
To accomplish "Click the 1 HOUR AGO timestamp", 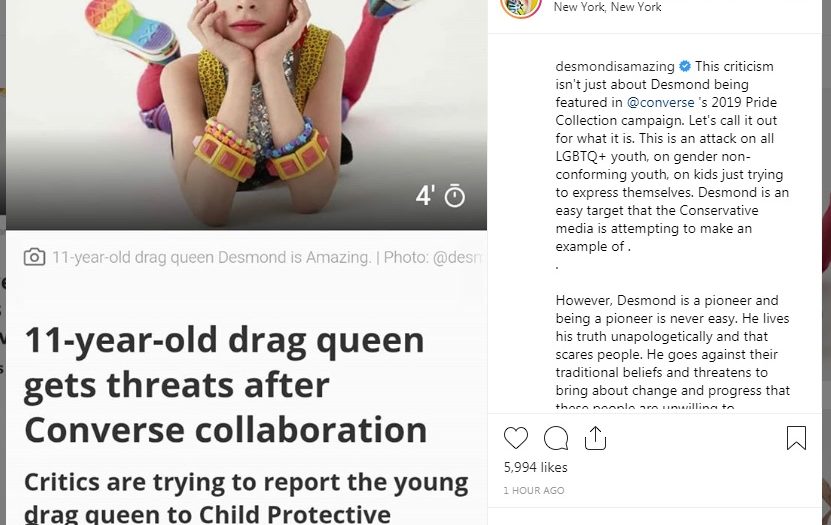I will pyautogui.click(x=534, y=491).
